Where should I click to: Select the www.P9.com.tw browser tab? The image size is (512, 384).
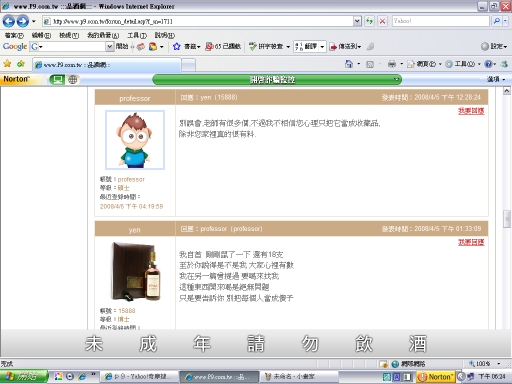pos(107,65)
